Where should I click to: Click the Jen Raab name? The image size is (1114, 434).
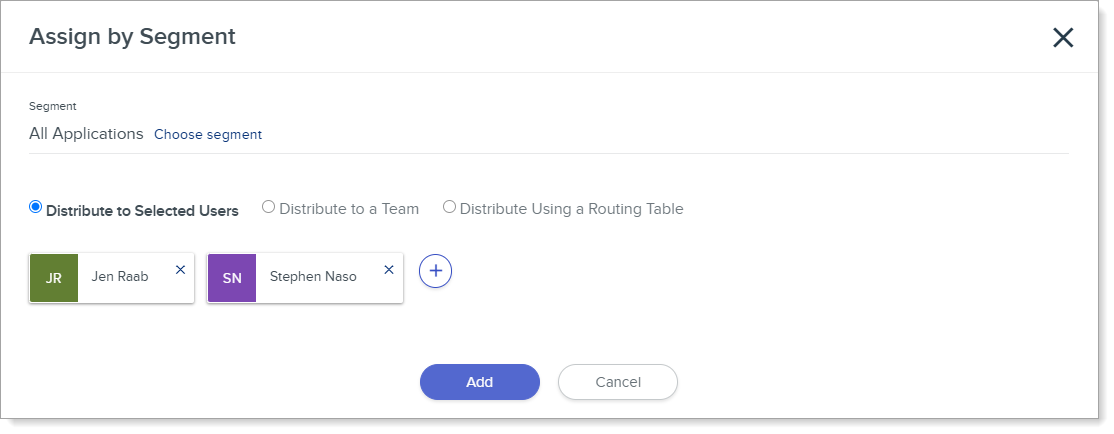pyautogui.click(x=120, y=276)
